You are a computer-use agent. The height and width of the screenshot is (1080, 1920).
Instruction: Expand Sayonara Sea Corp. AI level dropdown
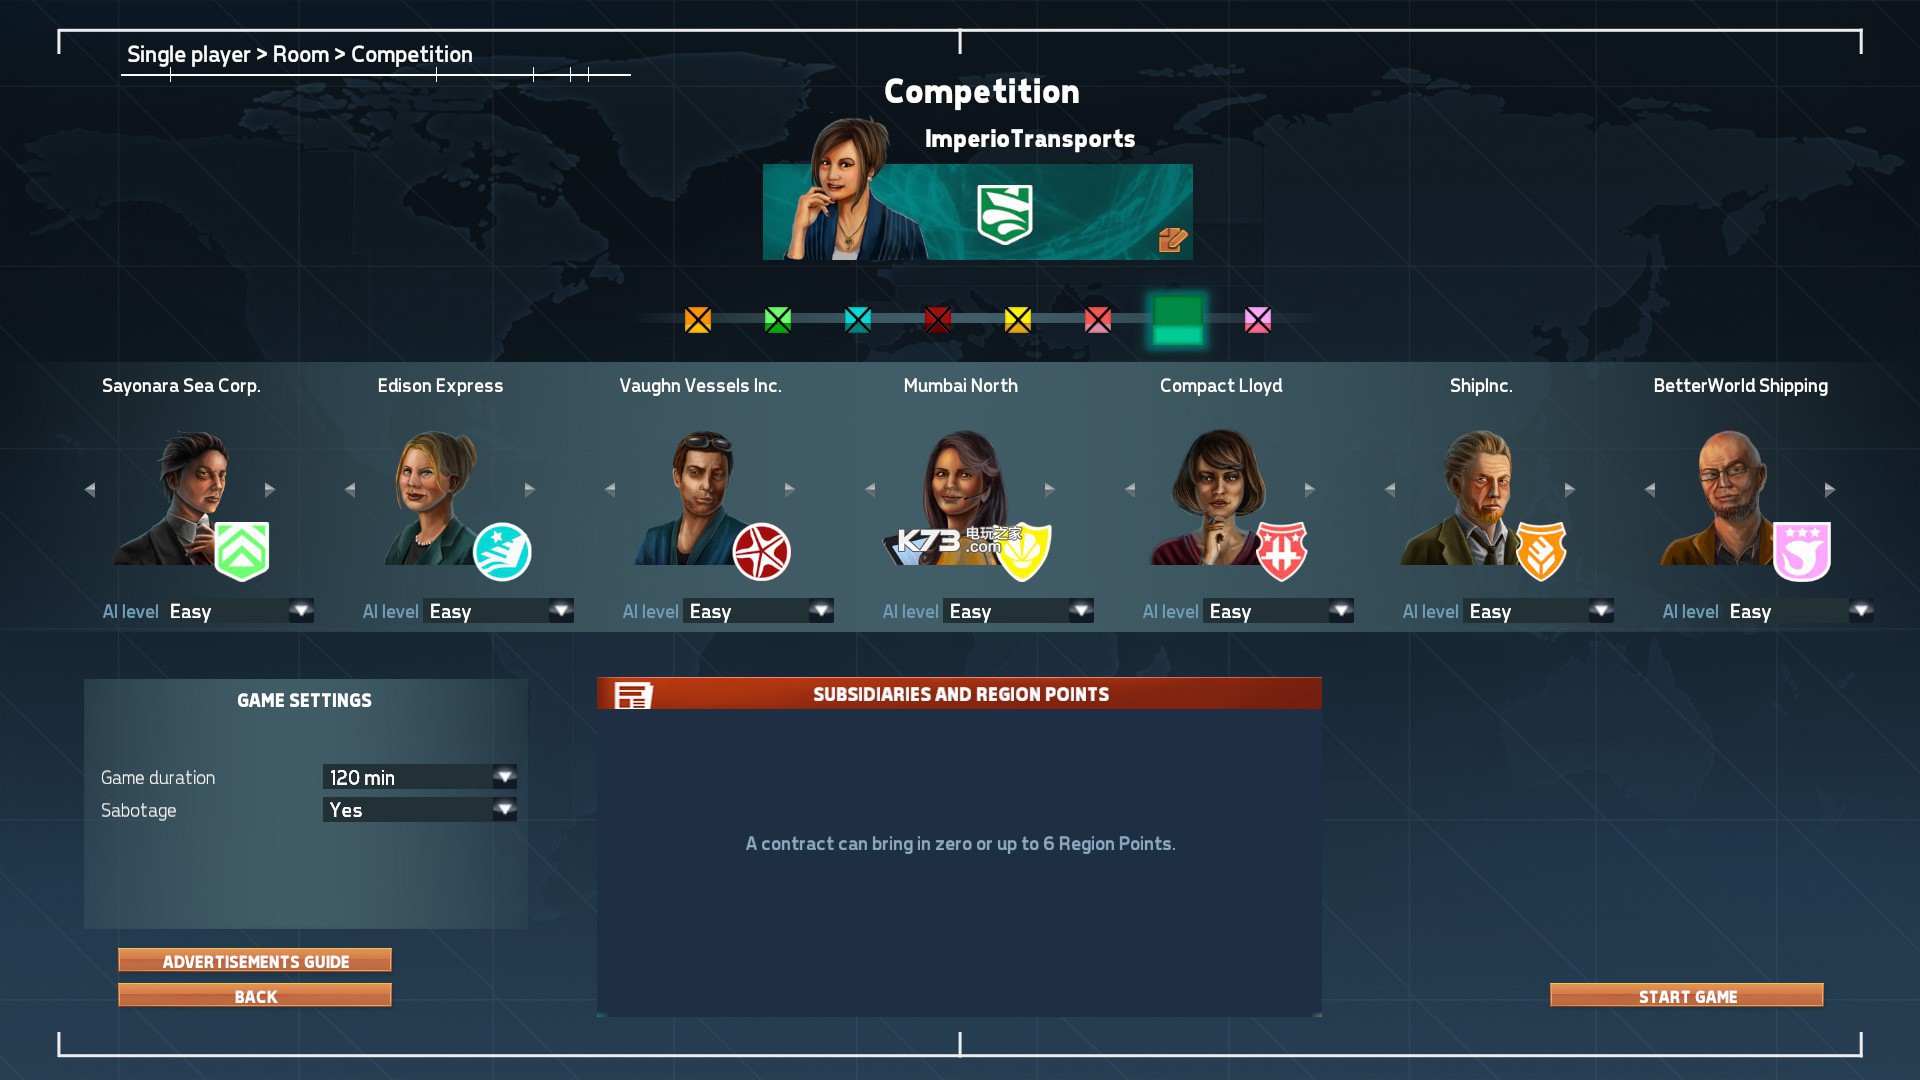coord(299,611)
